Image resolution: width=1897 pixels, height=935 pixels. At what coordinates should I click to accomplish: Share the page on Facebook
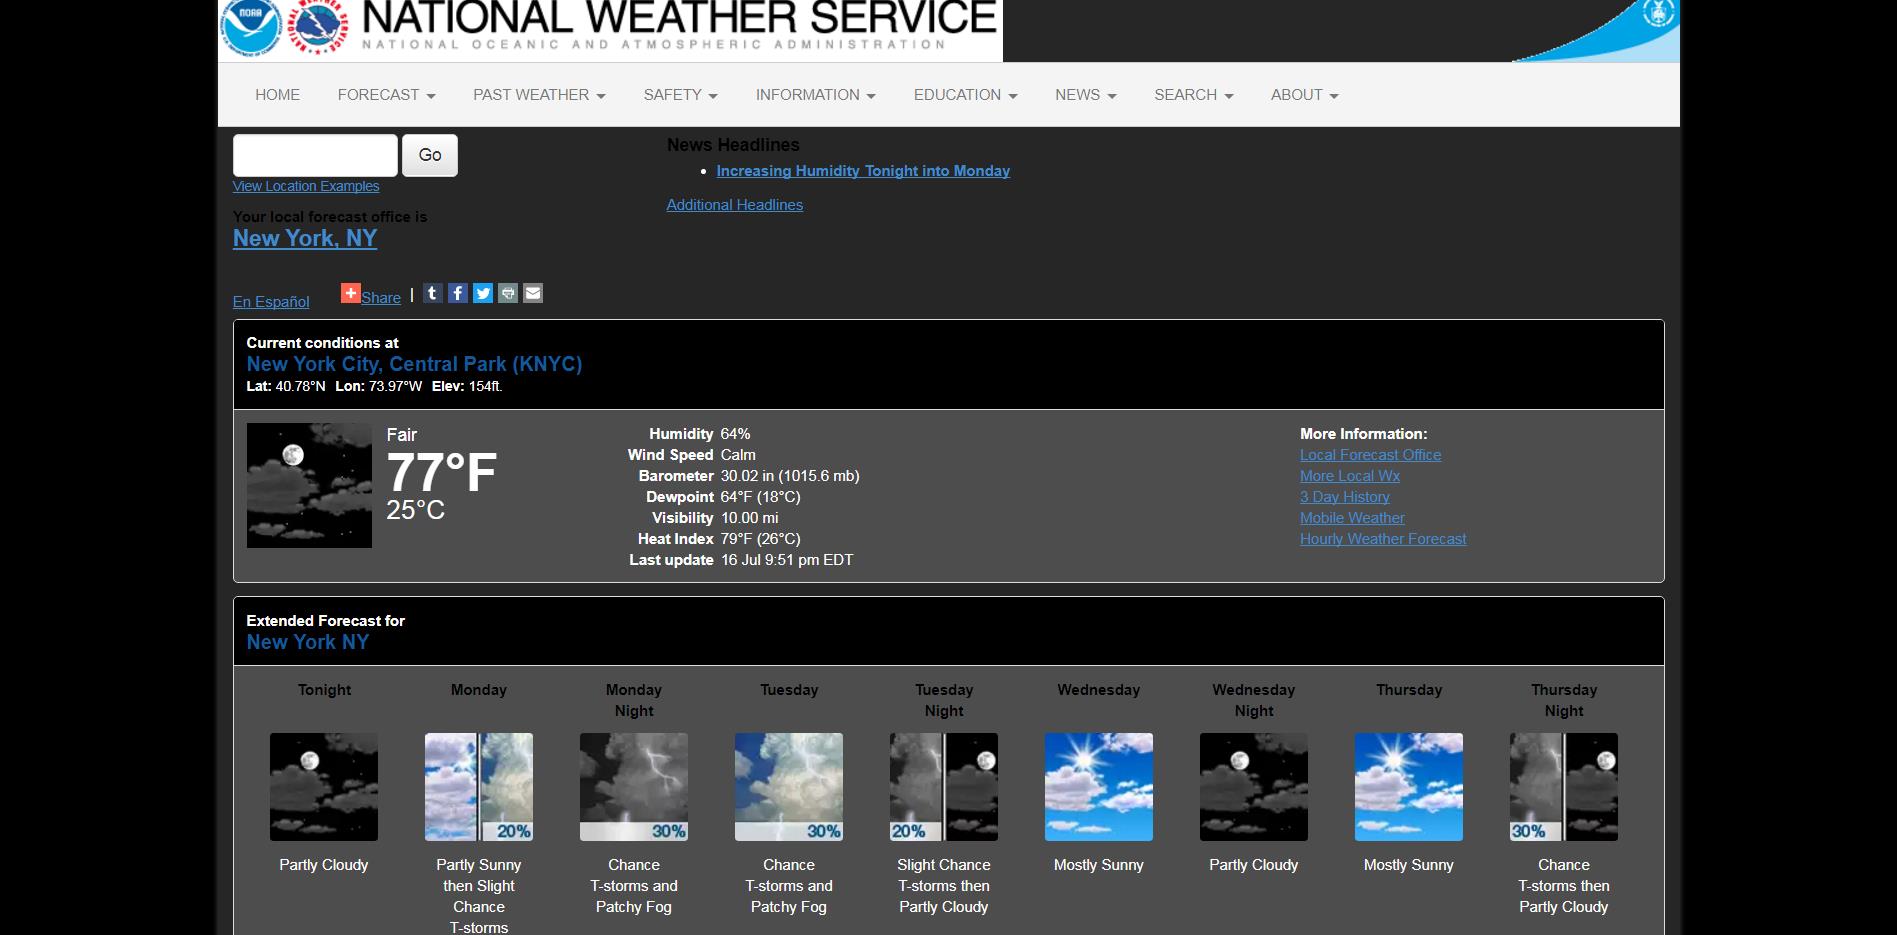[x=457, y=293]
